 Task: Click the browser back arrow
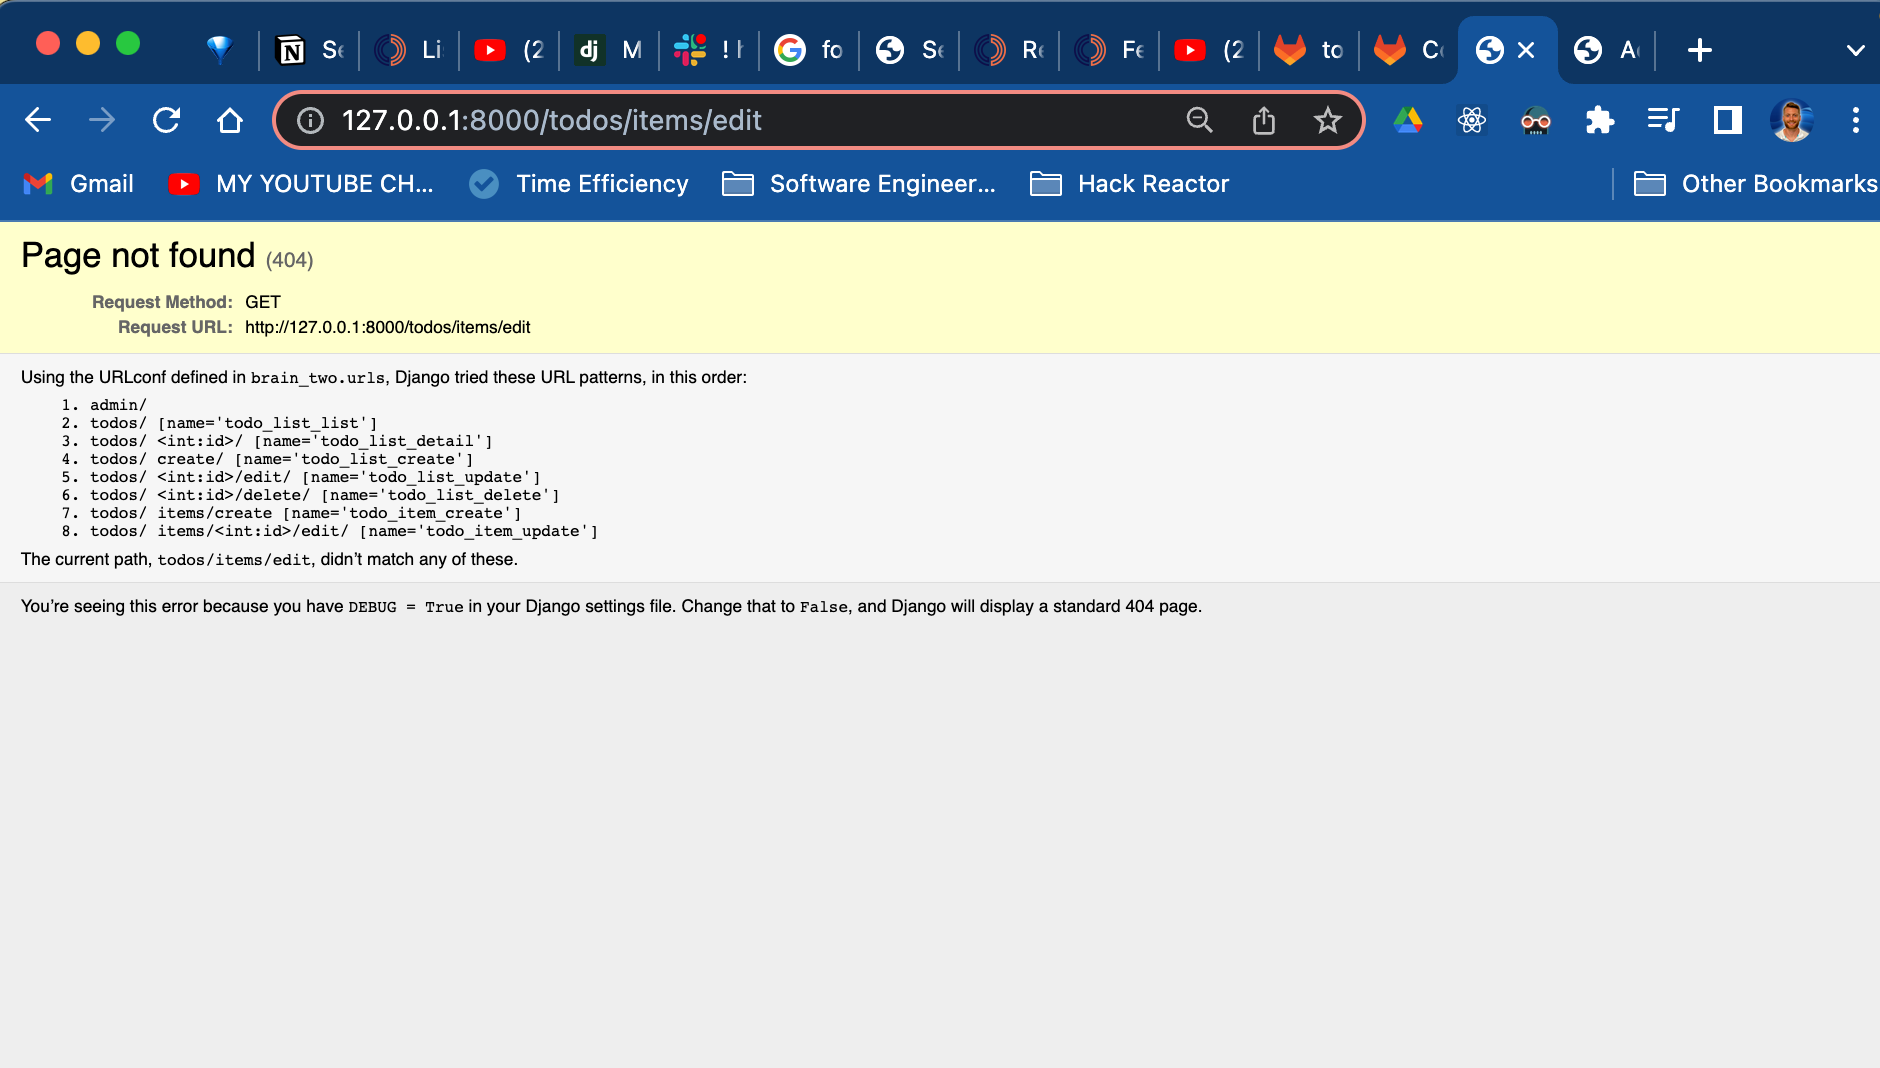[x=38, y=120]
